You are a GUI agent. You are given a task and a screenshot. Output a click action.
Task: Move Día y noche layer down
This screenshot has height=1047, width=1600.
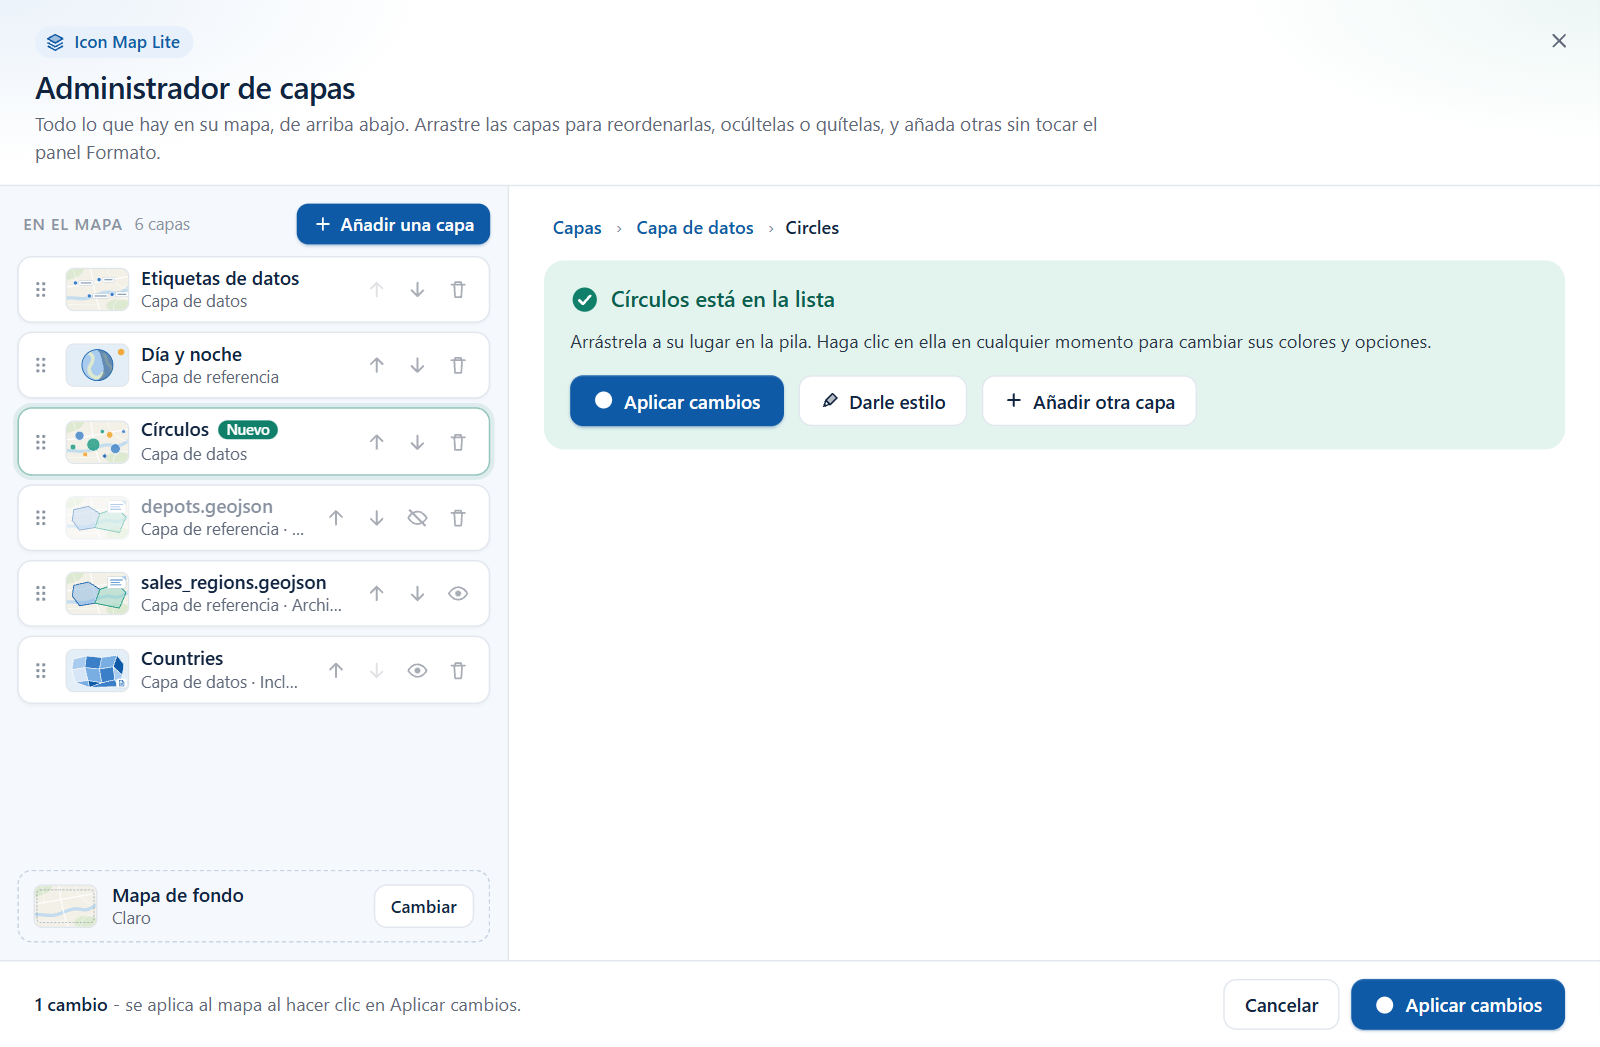(417, 366)
